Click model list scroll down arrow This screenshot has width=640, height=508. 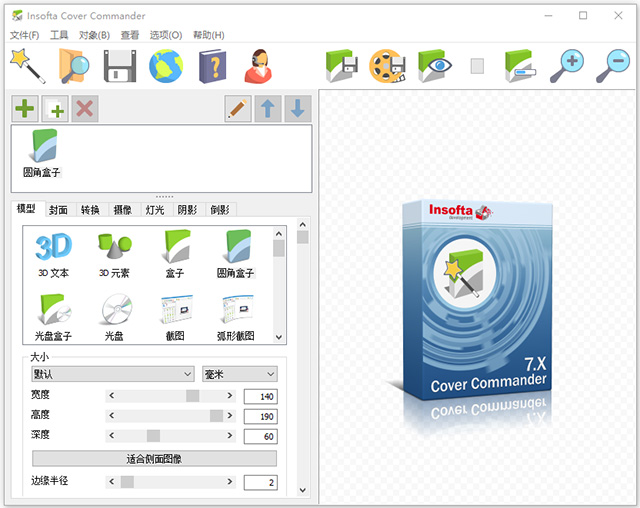279,337
